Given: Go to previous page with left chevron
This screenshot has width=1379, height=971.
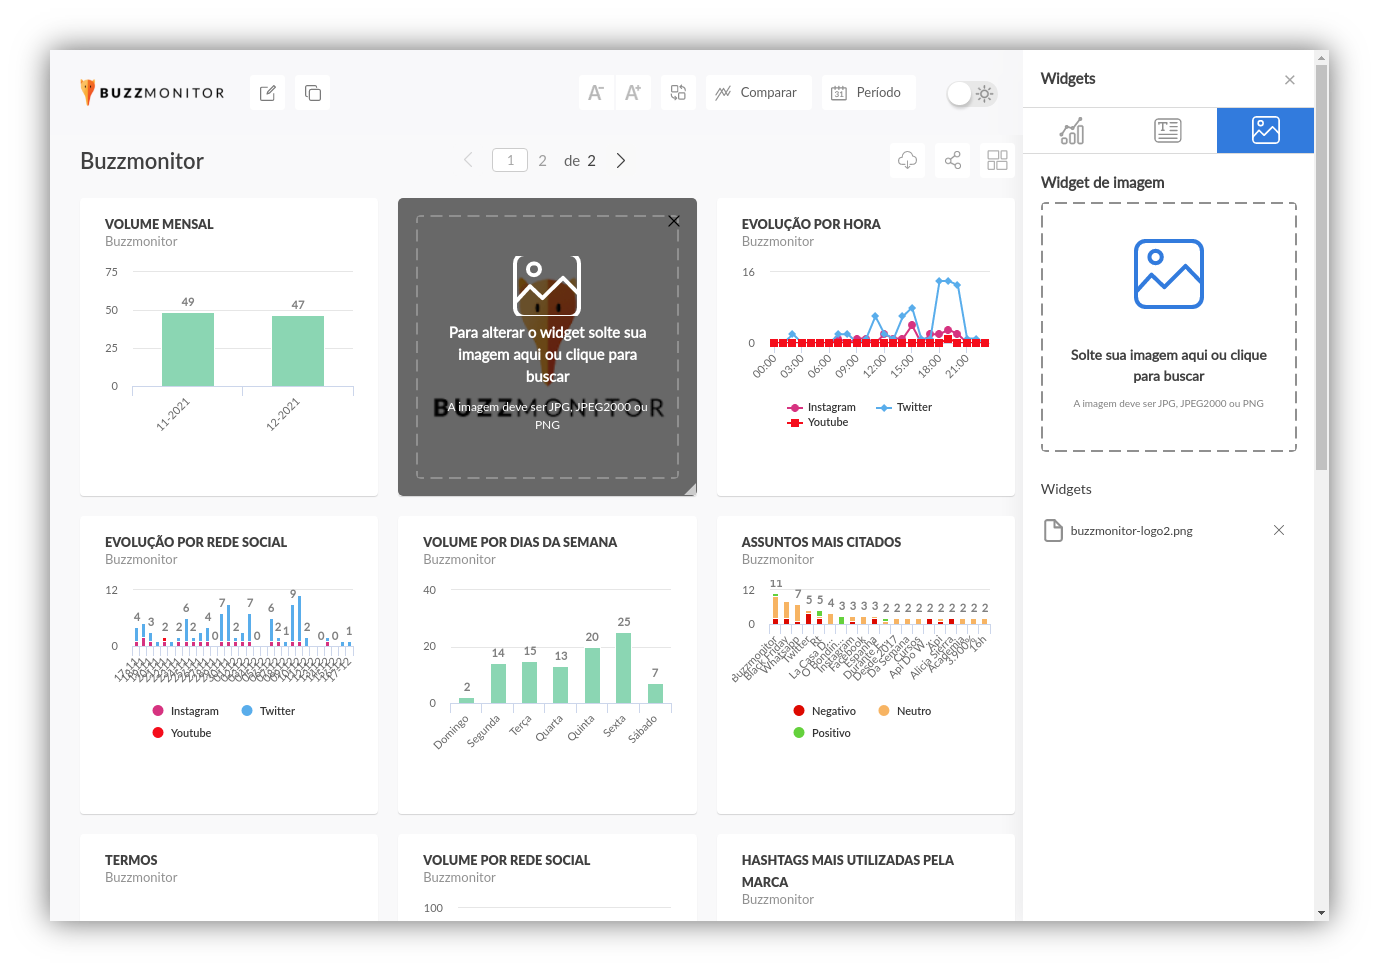Looking at the screenshot, I should click(x=468, y=161).
